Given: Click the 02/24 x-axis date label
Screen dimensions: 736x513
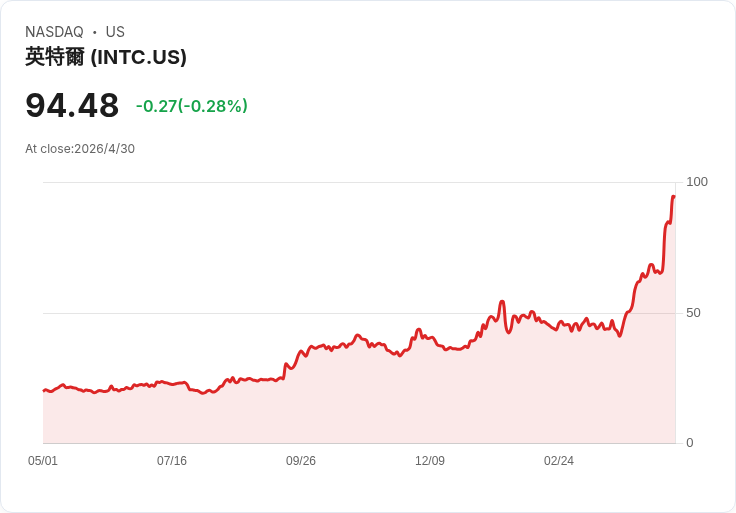Looking at the screenshot, I should (x=559, y=460).
